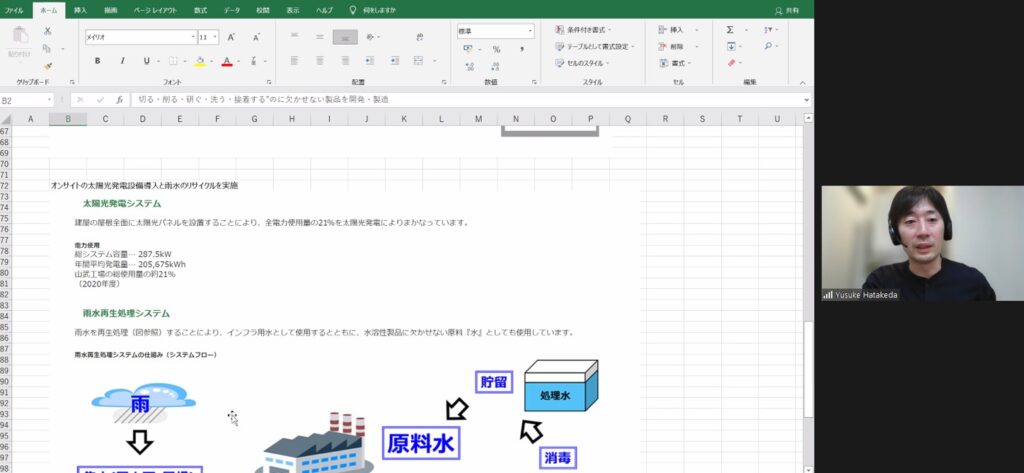The height and width of the screenshot is (473, 1024).
Task: Collapse the ribbon with the chevron
Action: coord(803,82)
